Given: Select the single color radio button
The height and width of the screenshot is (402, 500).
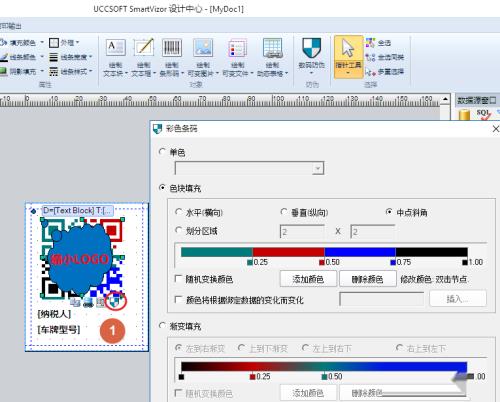Looking at the screenshot, I should tap(162, 152).
